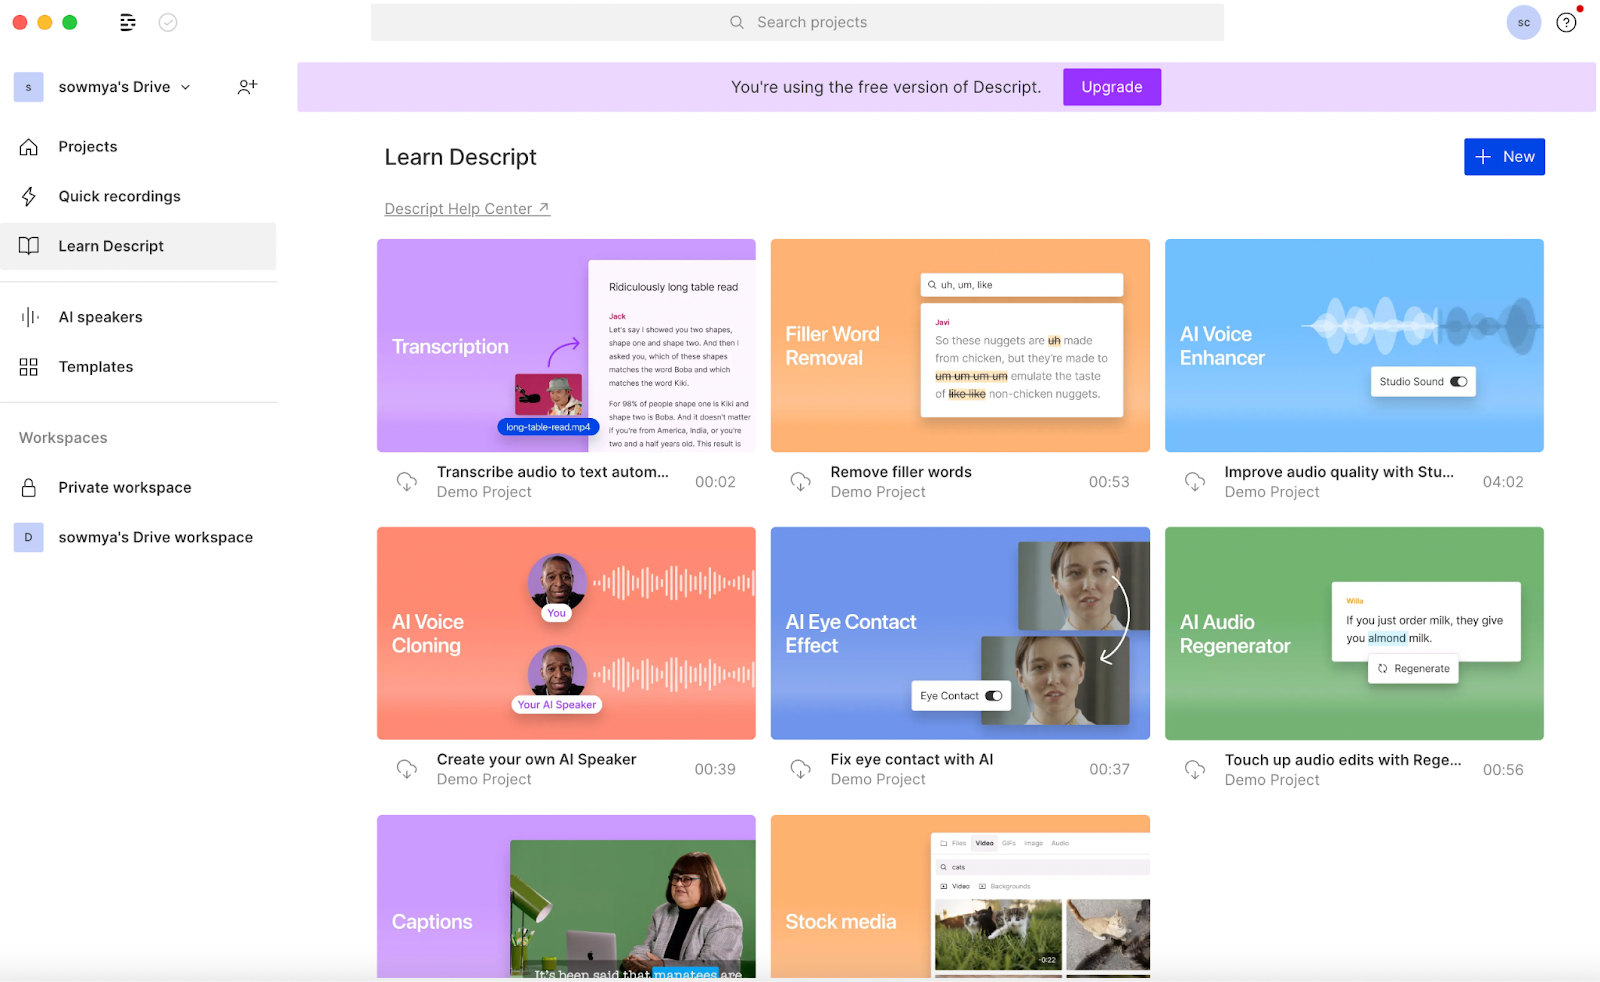
Task: Click the Learn Descript book icon
Action: [29, 246]
